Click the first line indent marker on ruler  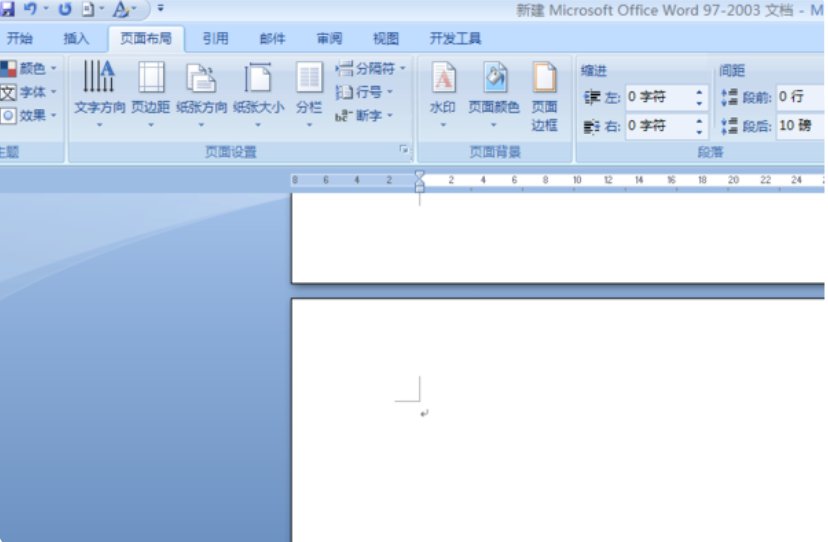(419, 175)
